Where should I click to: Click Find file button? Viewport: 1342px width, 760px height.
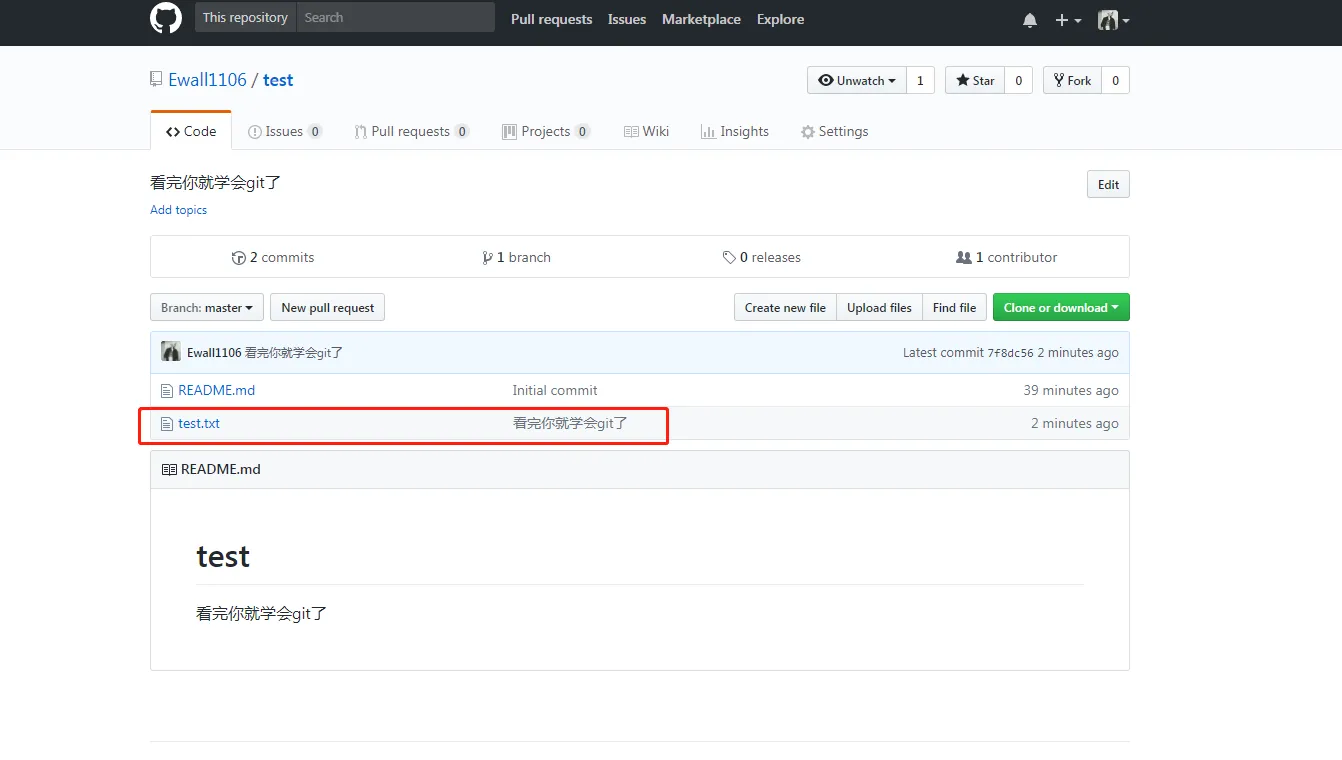954,307
